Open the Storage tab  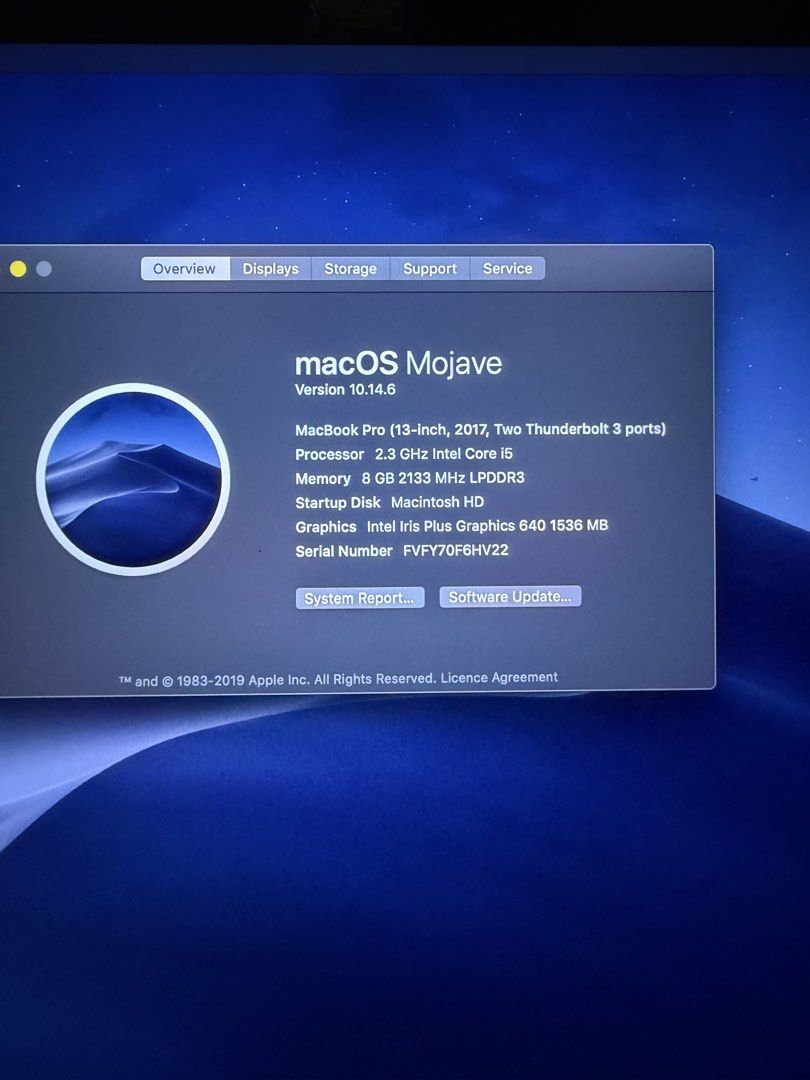click(351, 269)
